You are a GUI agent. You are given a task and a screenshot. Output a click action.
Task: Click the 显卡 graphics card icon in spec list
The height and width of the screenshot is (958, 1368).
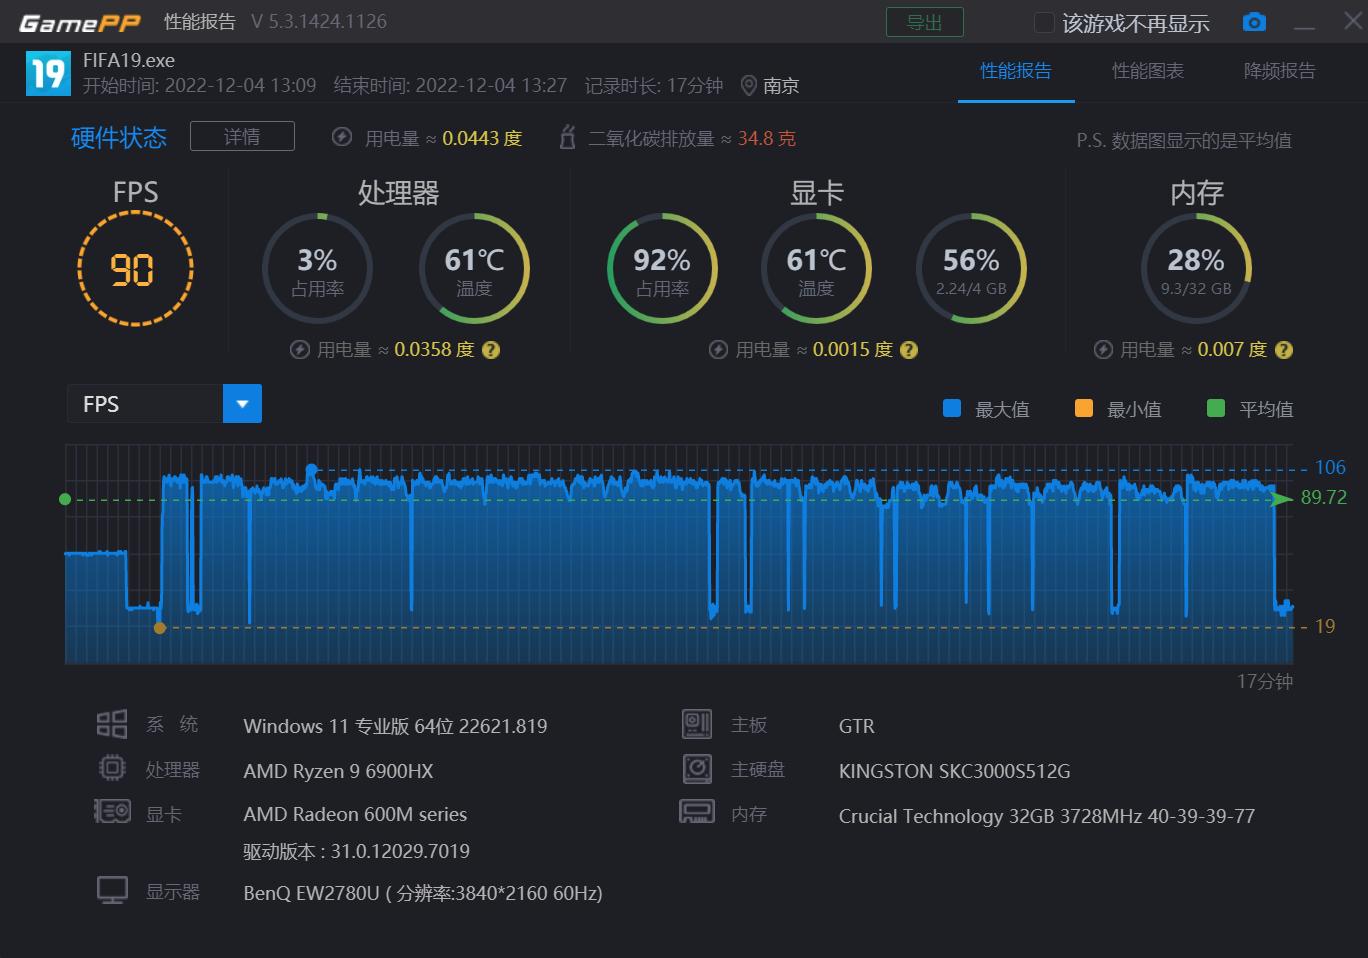[112, 811]
